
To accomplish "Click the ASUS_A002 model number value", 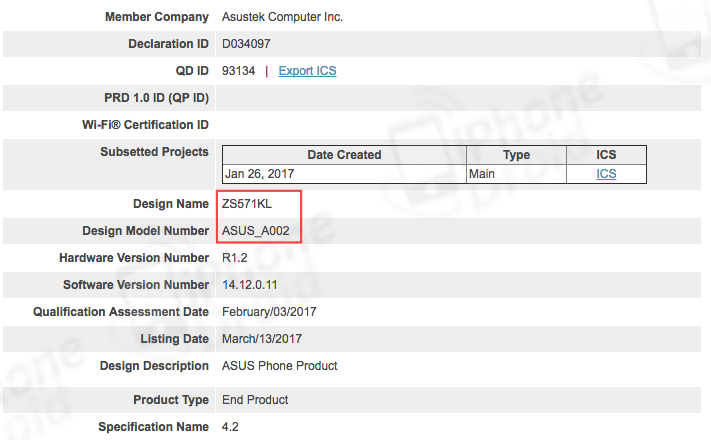I will tap(256, 231).
